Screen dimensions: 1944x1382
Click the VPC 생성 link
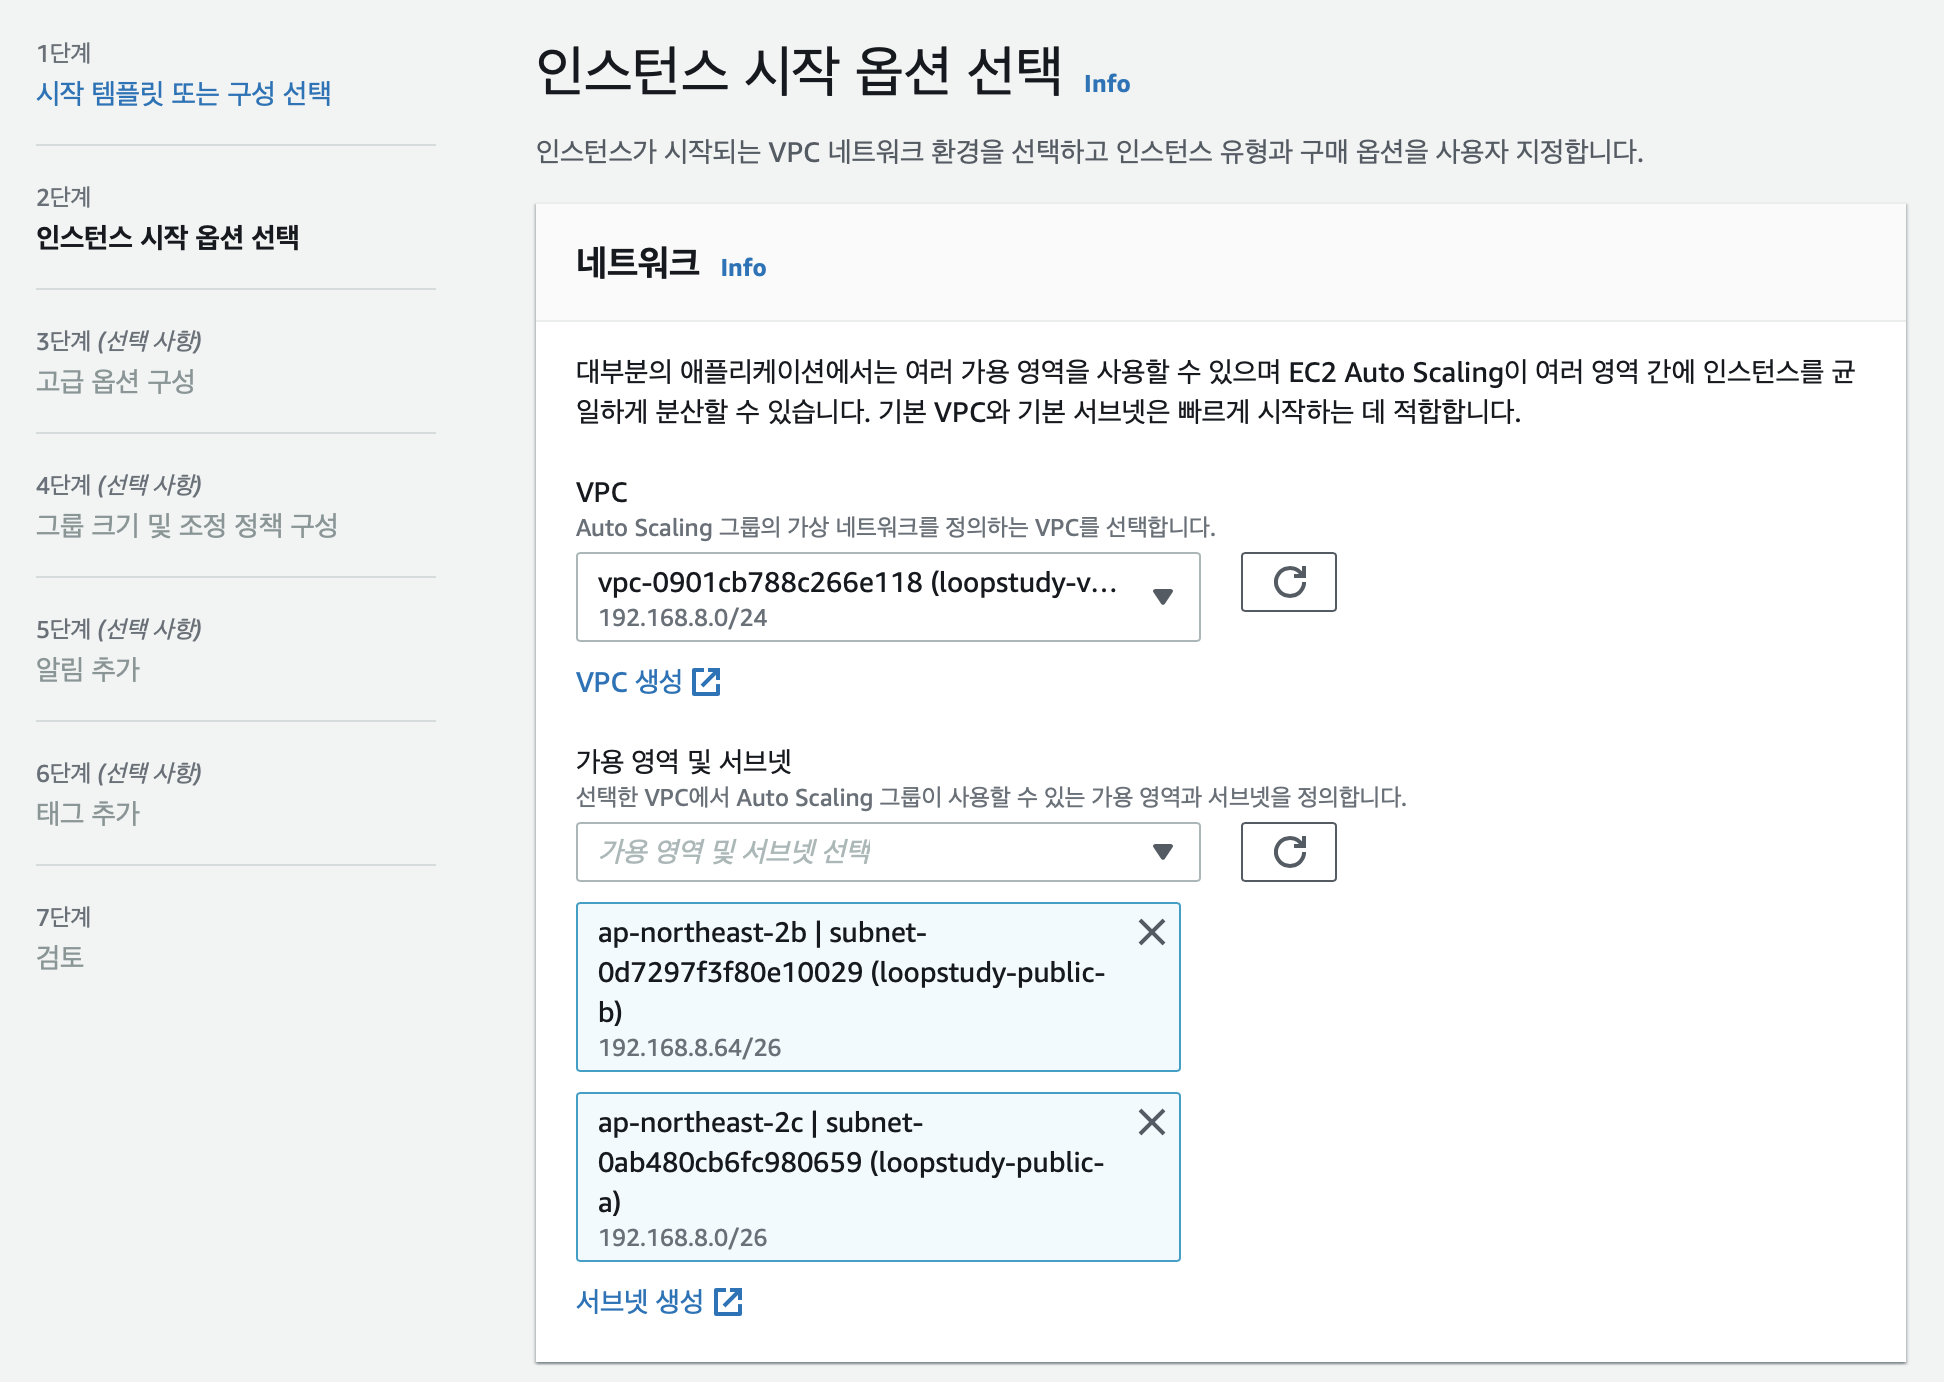coord(629,682)
